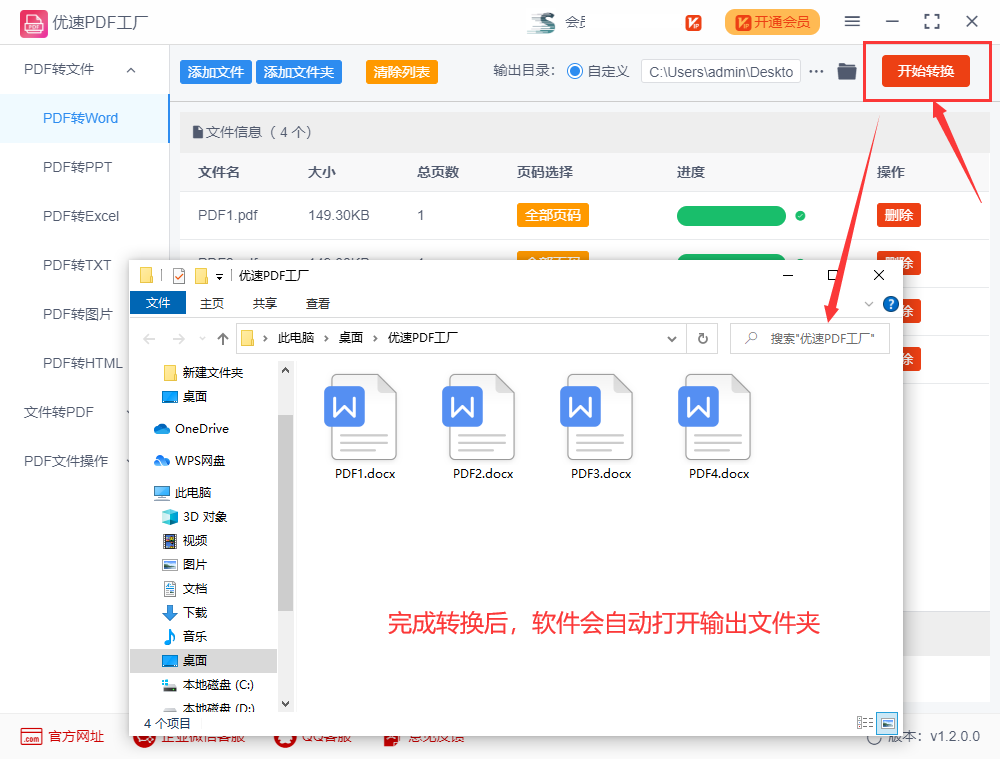Click the back arrow in the Explorer window
Viewport: 1000px width, 760px height.
(148, 338)
